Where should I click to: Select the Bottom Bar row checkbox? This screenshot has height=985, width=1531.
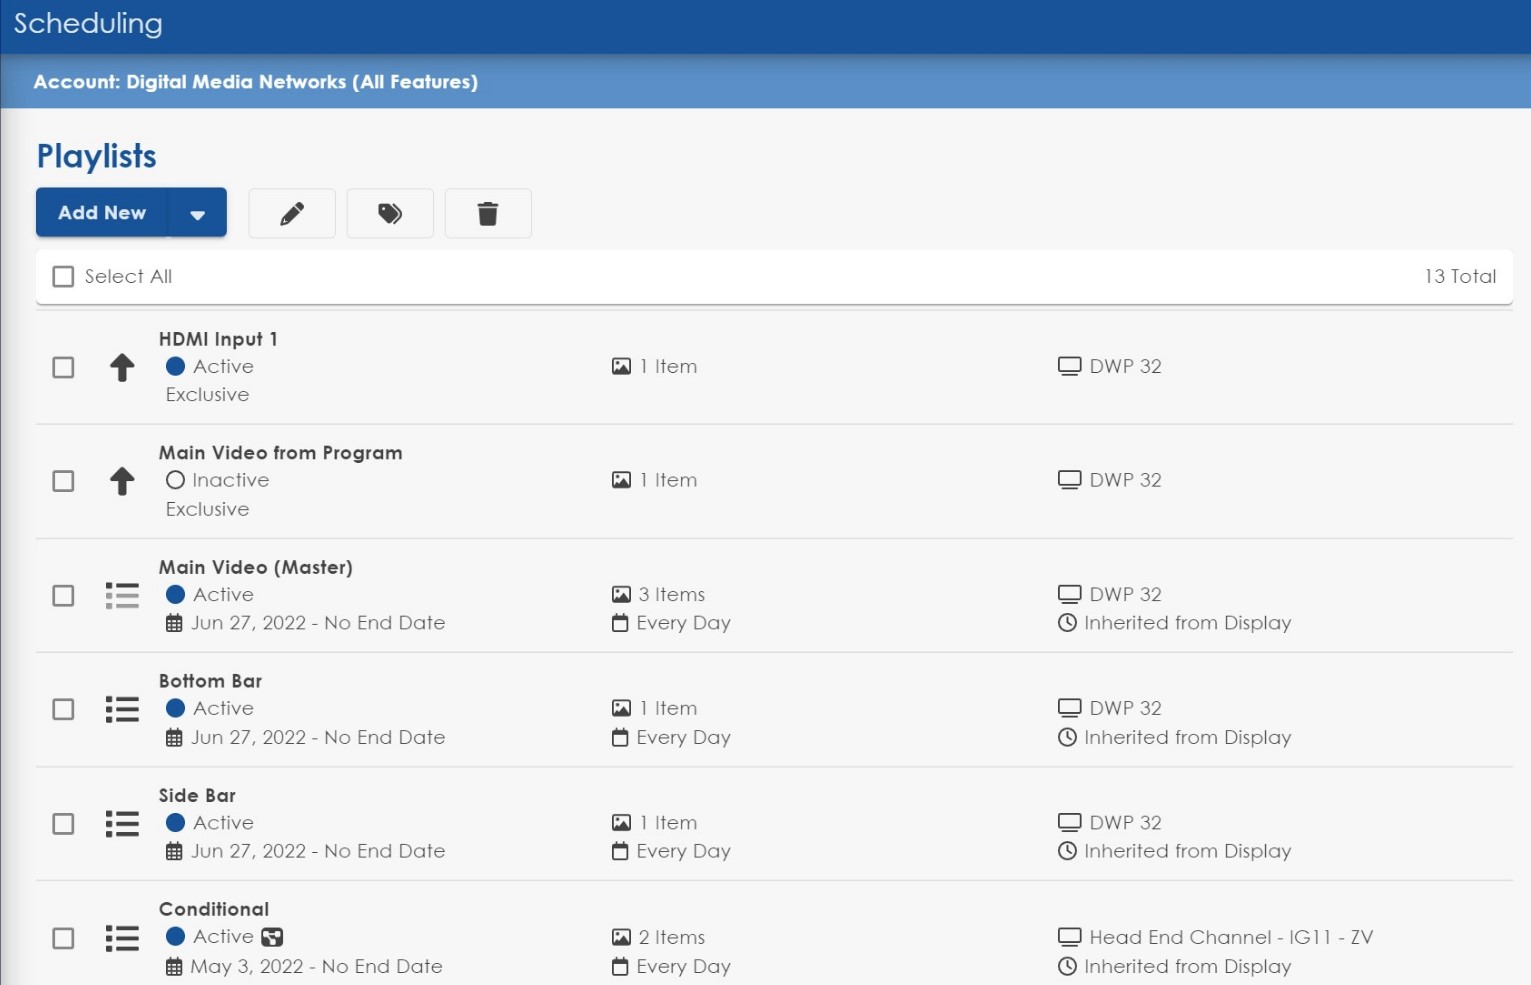click(63, 709)
